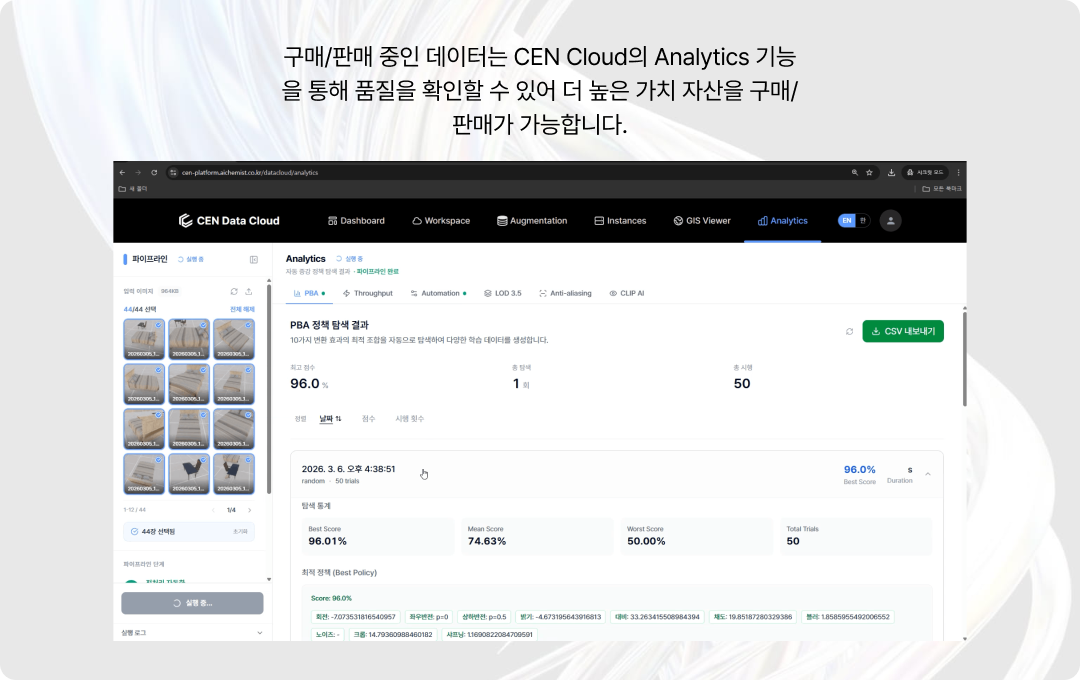Image resolution: width=1080 pixels, height=680 pixels.
Task: Expand the 실행 로그 section
Action: (259, 632)
